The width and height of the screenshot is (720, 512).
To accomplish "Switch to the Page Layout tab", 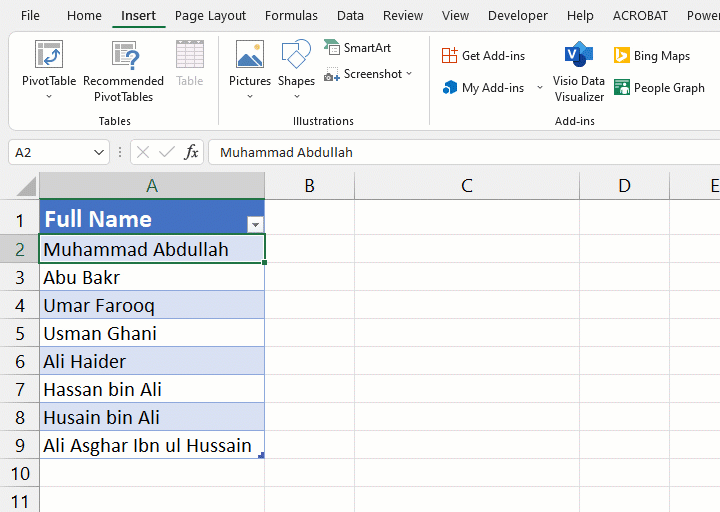I will [210, 16].
